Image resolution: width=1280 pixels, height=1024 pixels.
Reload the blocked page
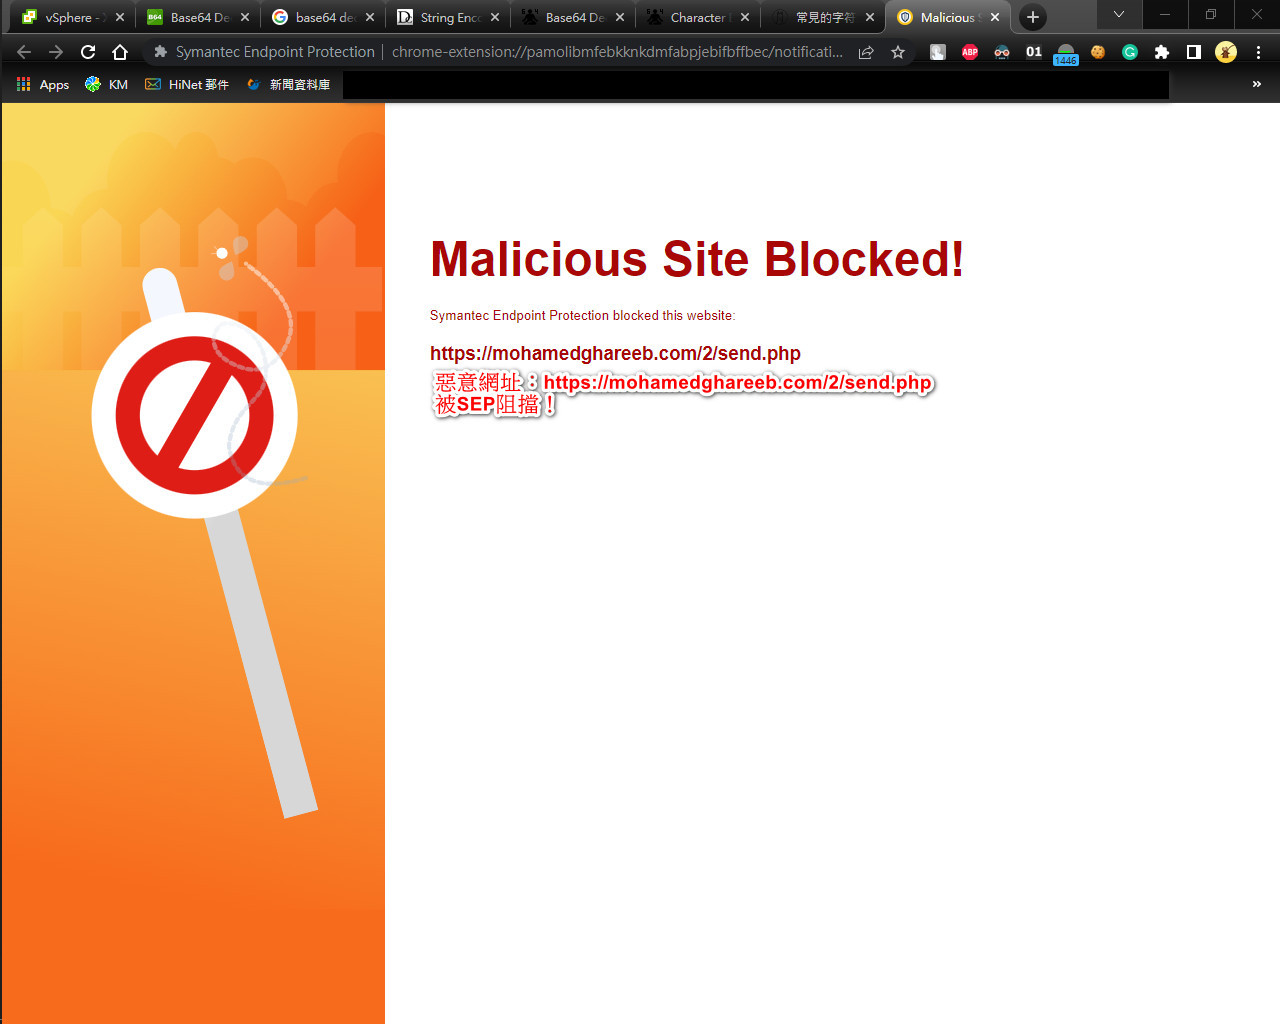pyautogui.click(x=88, y=52)
